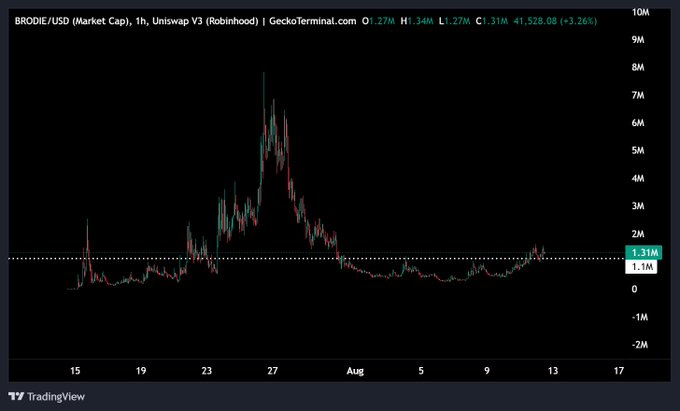
Task: Click the -2M label on price axis
Action: click(640, 345)
